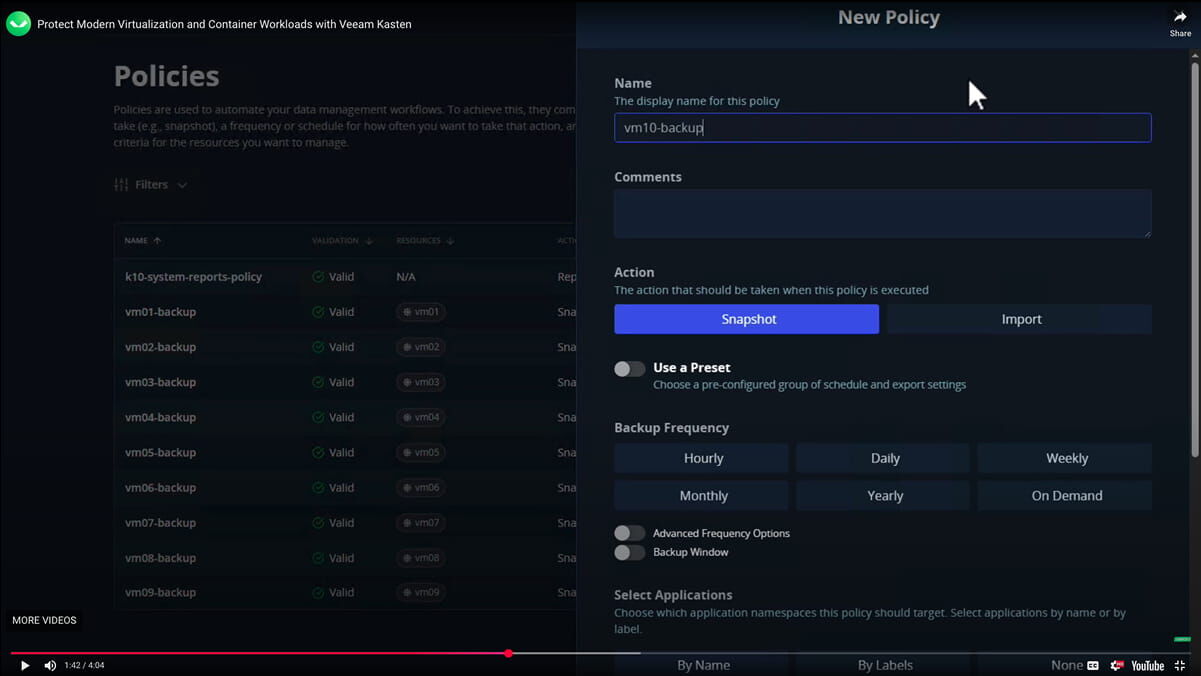Click the vm07 resource tag
Screen dimensions: 1201x676
click(x=421, y=523)
